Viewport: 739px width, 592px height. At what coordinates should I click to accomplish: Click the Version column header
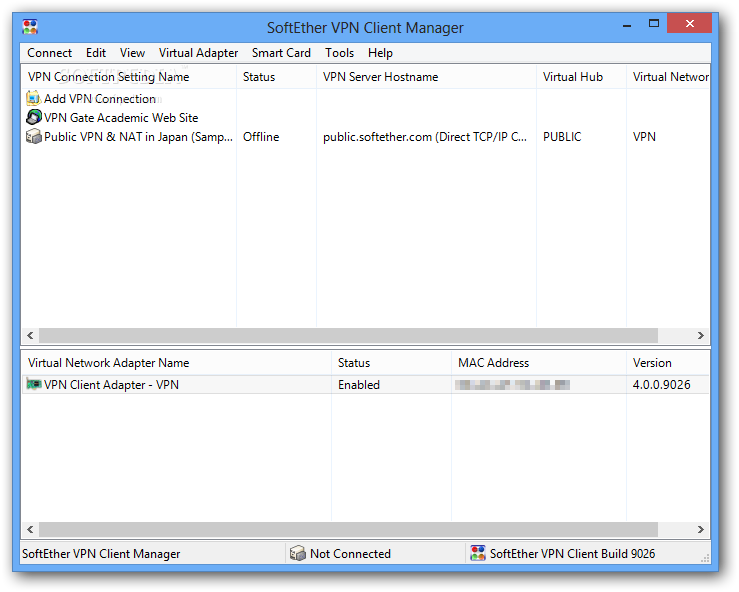coord(668,362)
